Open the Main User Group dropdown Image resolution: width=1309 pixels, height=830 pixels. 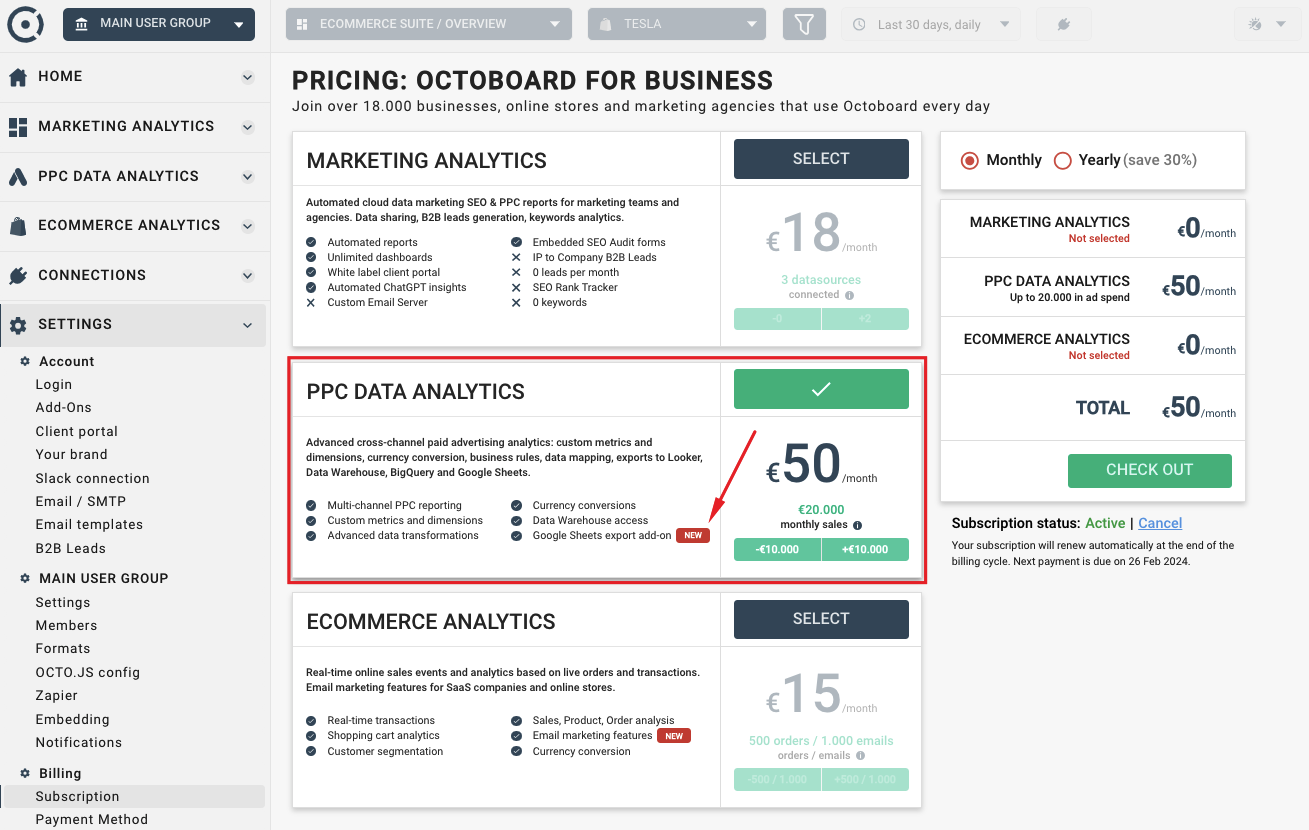159,24
